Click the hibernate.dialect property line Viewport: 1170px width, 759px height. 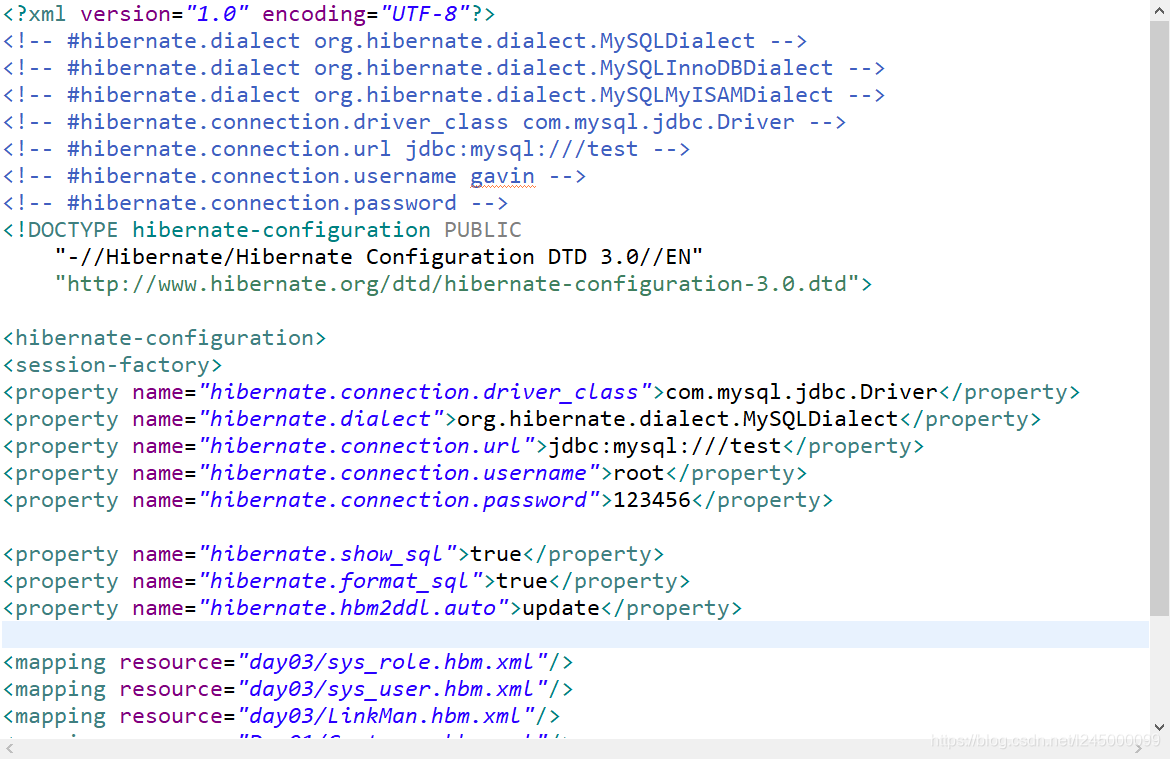click(522, 419)
